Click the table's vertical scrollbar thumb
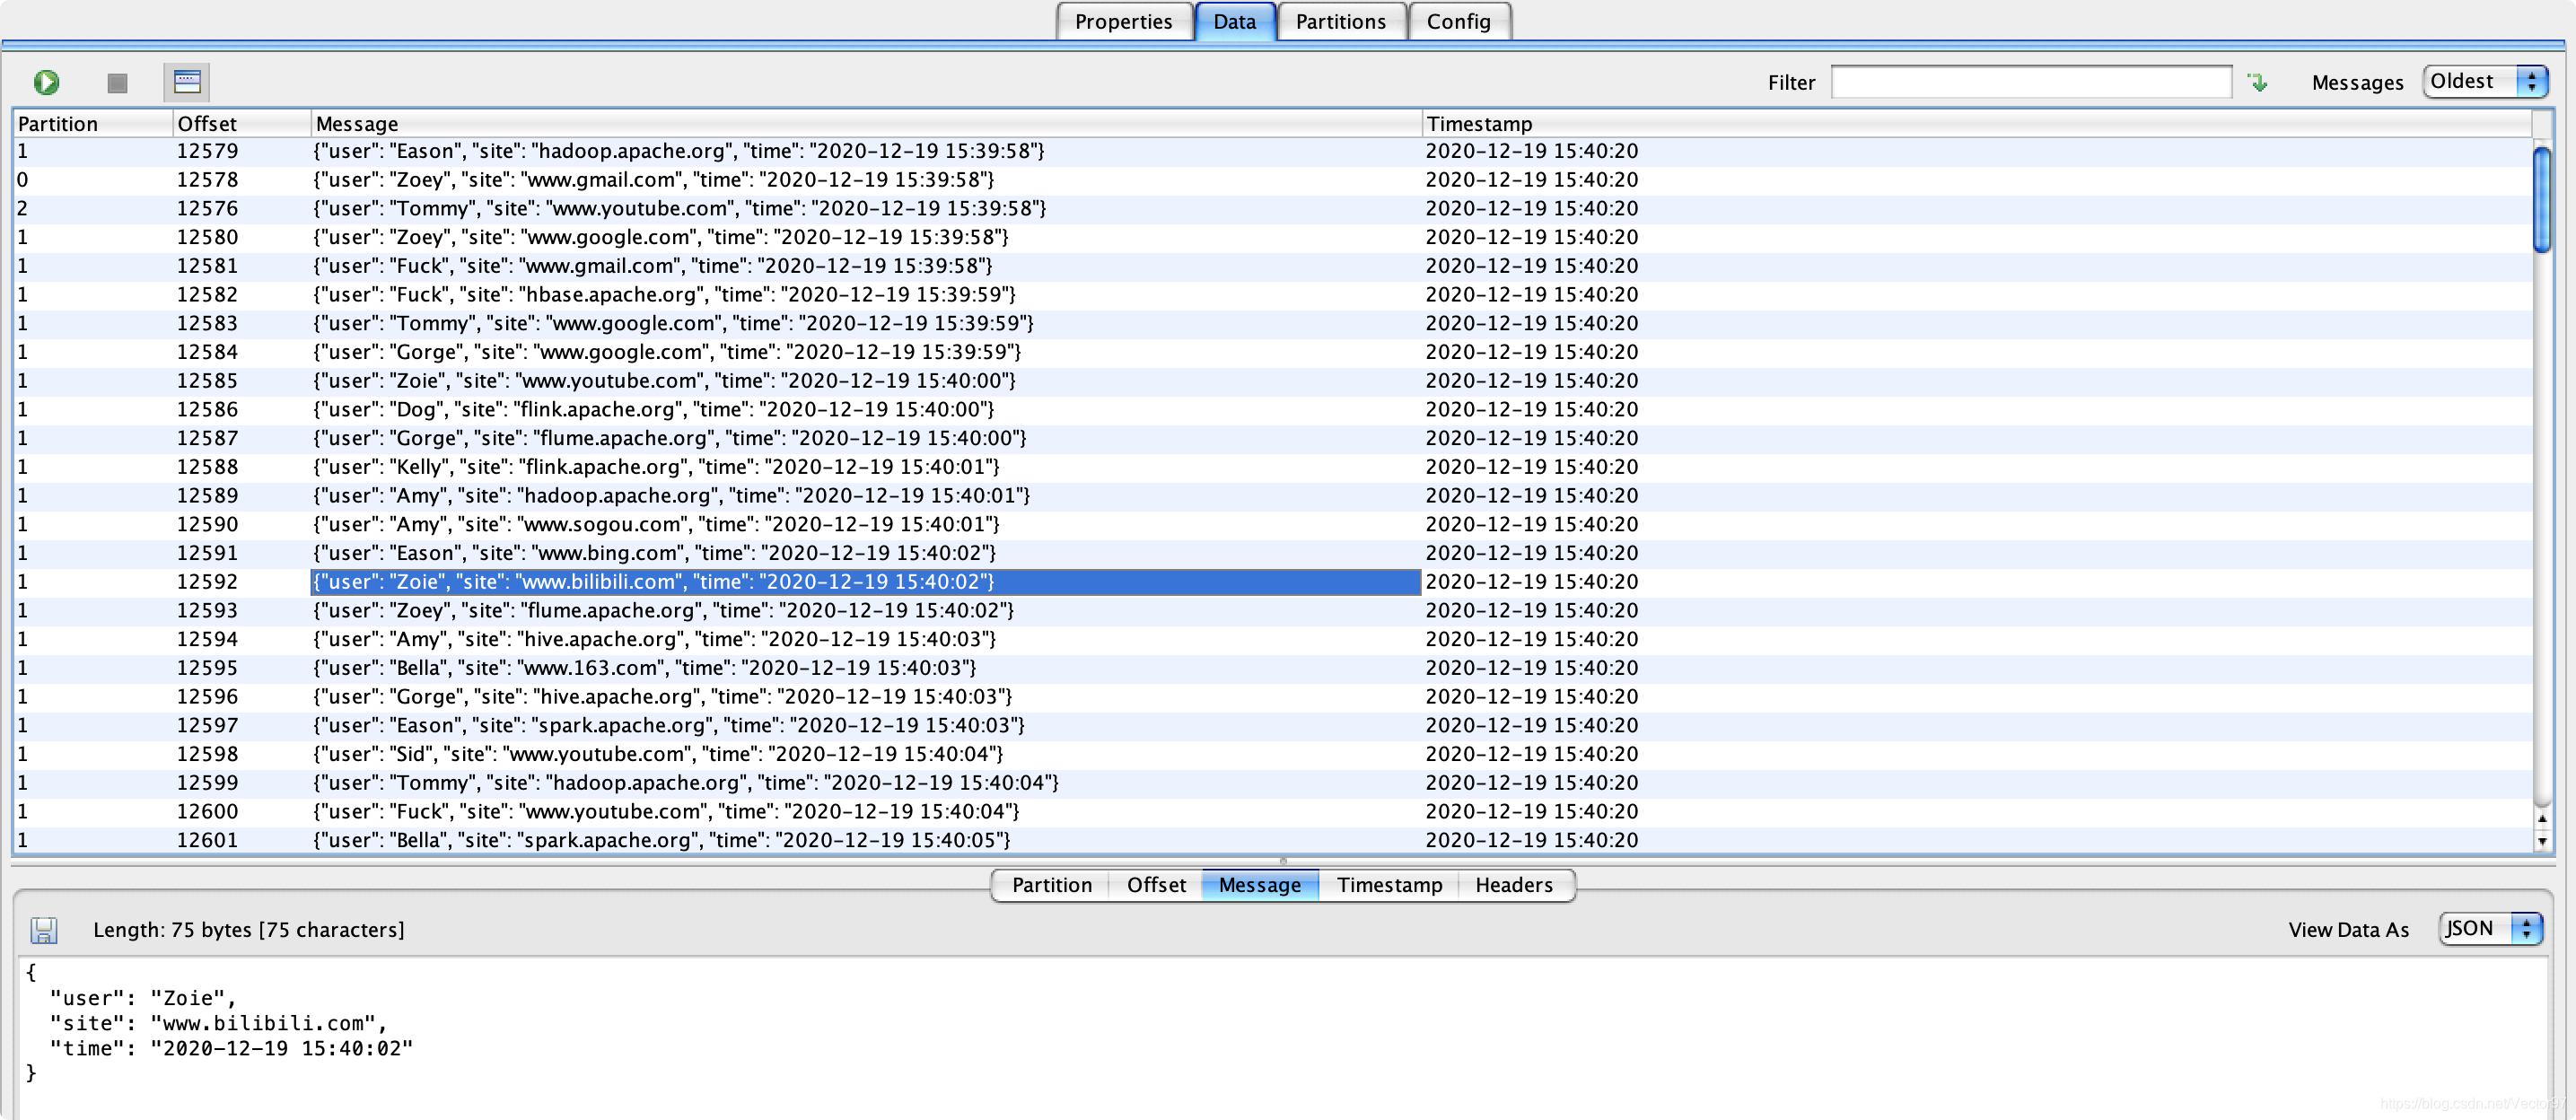 coord(2541,200)
